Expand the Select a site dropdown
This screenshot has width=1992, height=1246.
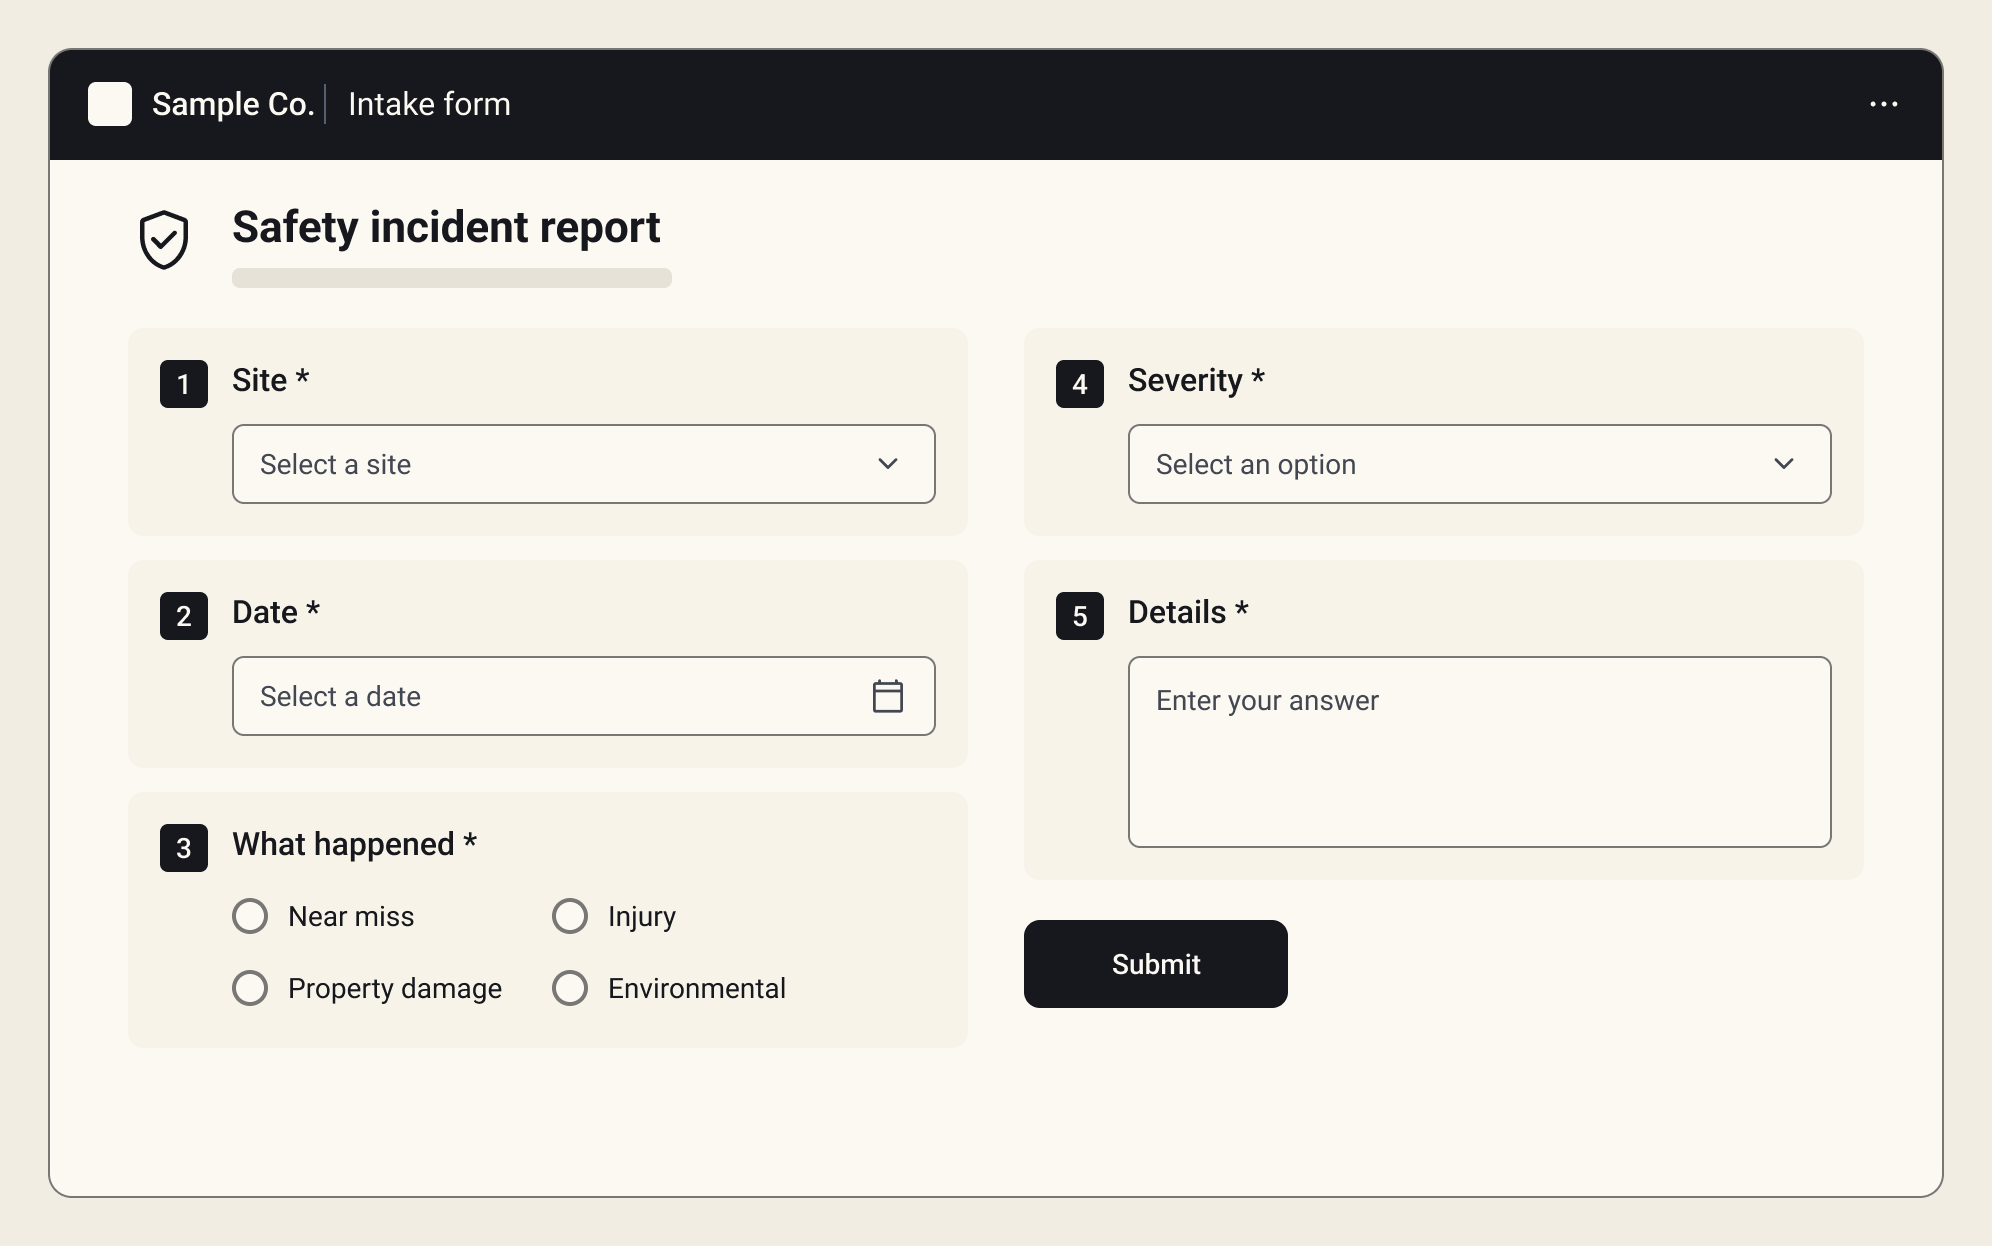click(584, 464)
